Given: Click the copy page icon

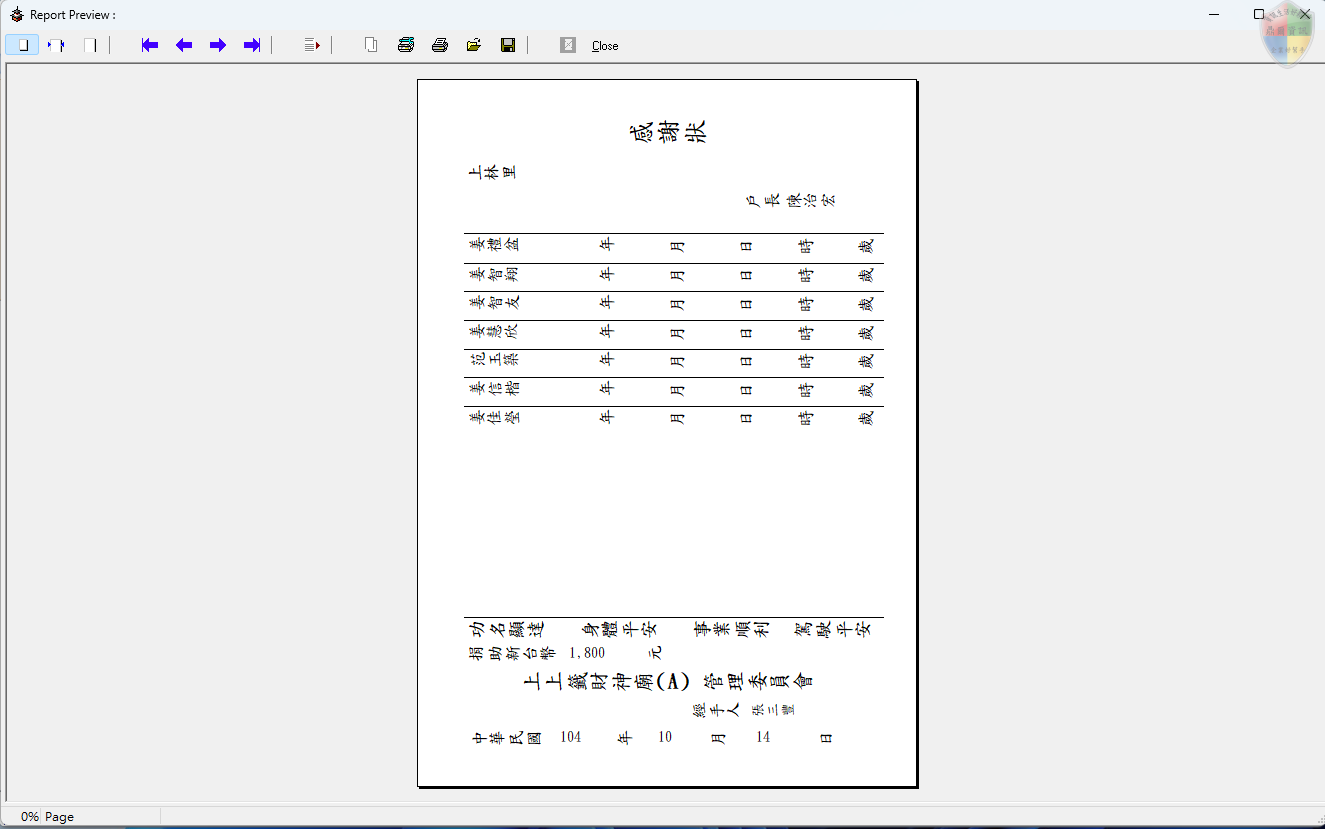Looking at the screenshot, I should (x=370, y=45).
